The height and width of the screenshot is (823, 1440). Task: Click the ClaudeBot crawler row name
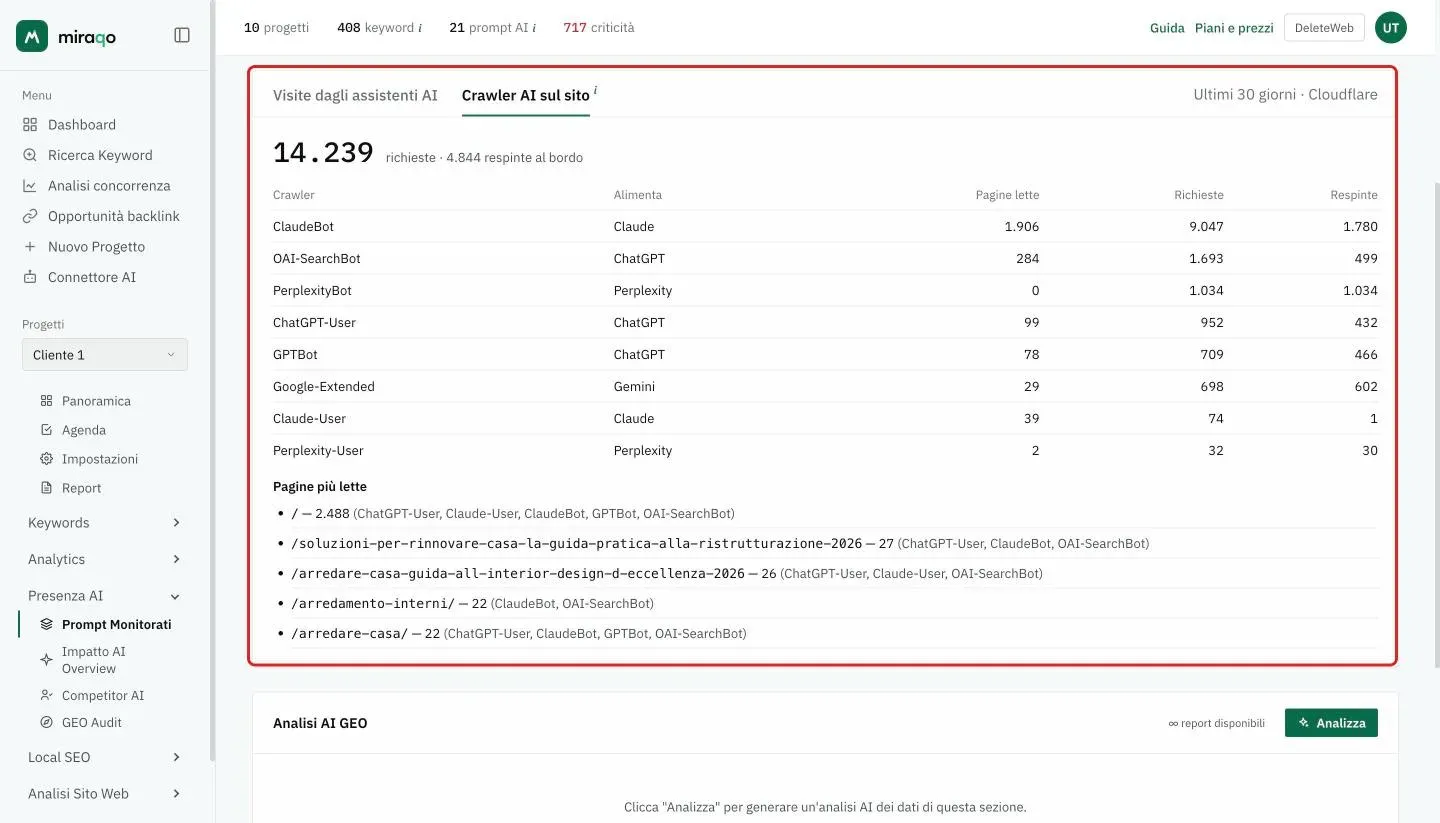click(x=303, y=227)
